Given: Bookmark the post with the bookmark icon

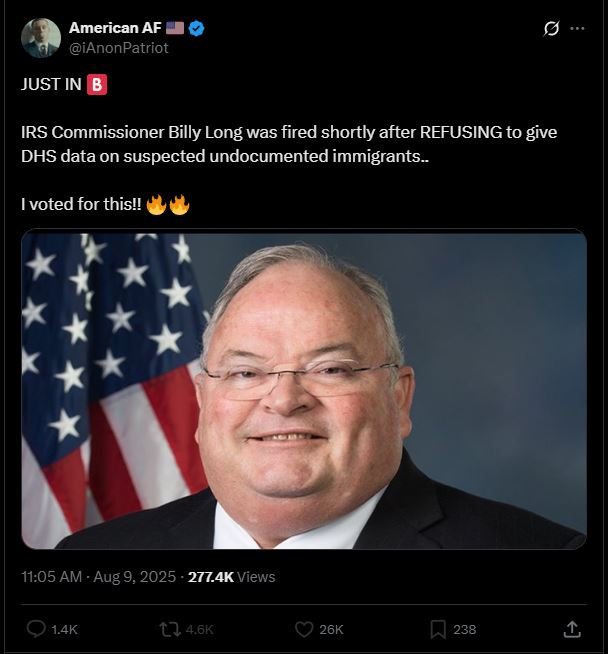Looking at the screenshot, I should click(438, 629).
